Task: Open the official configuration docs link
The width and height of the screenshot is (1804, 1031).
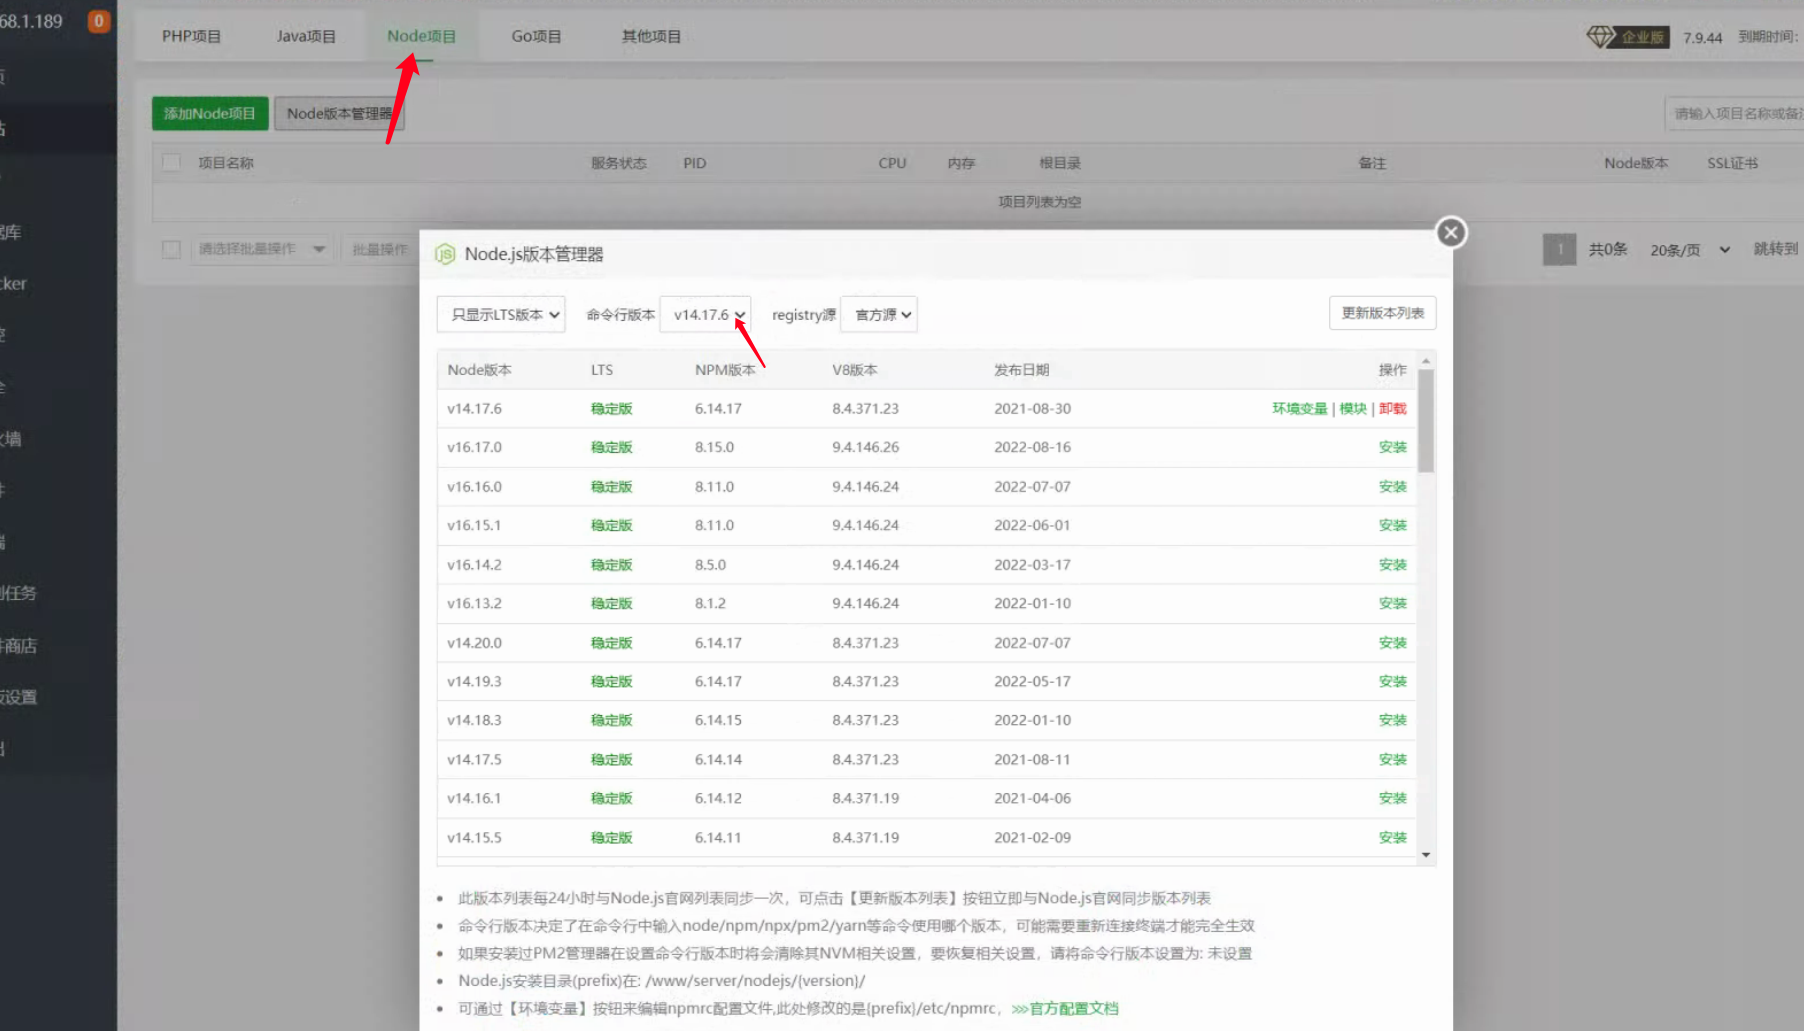Action: coord(1065,1009)
